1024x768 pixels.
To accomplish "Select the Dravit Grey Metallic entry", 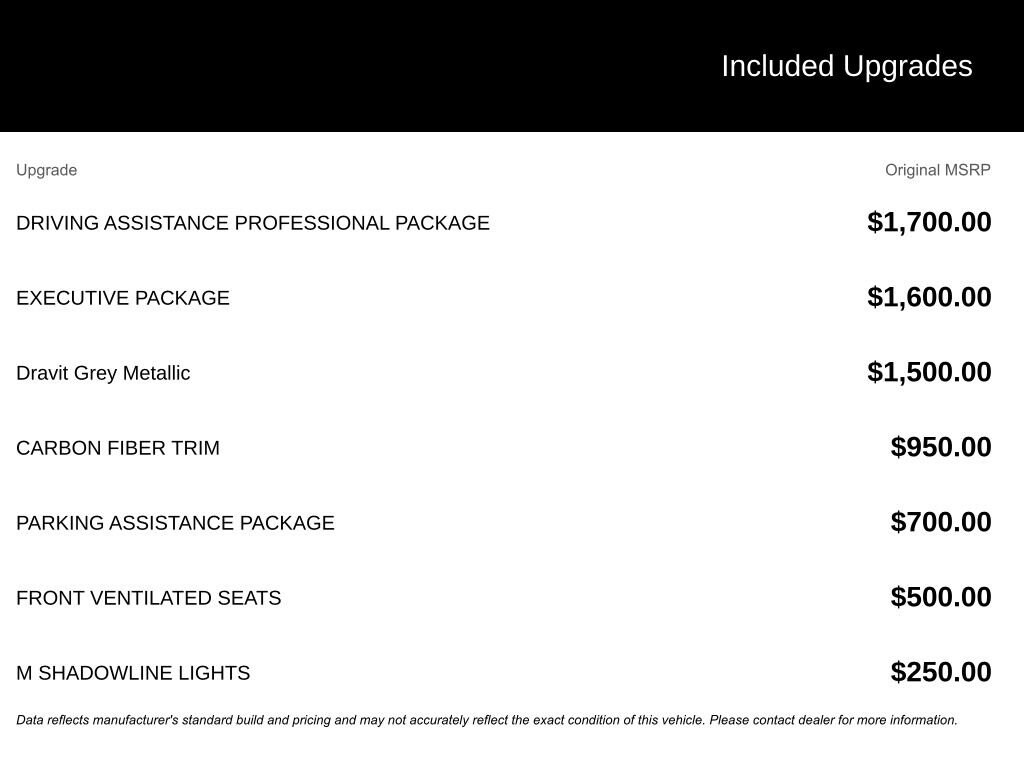I will (x=103, y=373).
